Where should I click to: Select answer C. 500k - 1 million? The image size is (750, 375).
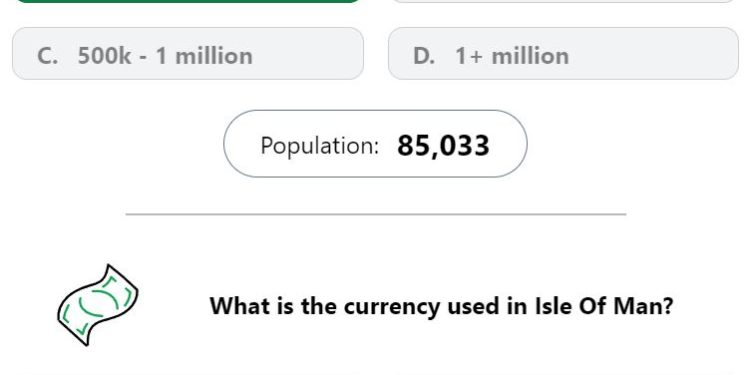coord(188,54)
